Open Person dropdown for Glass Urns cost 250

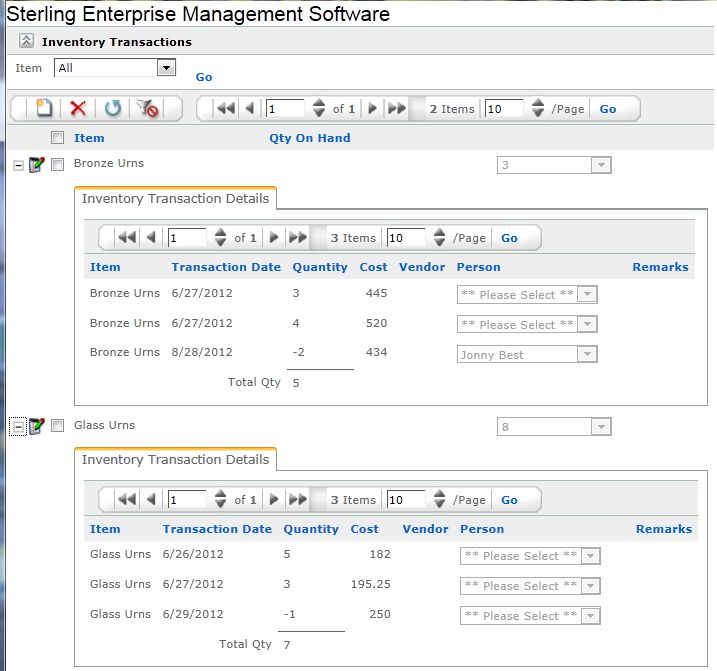coord(530,616)
